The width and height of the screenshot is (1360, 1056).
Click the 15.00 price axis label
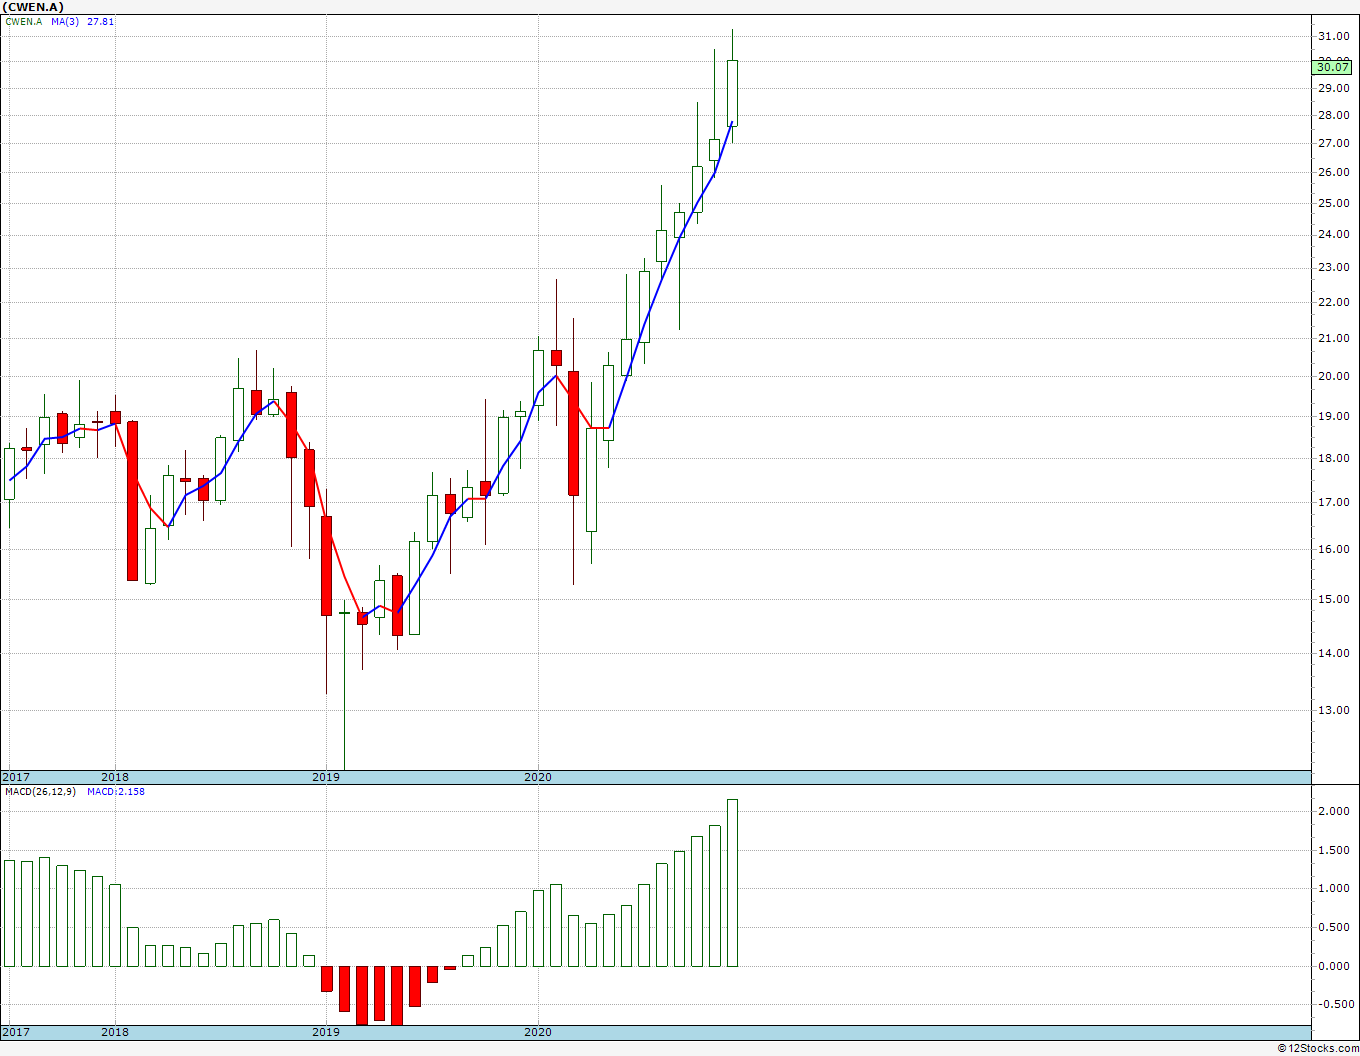coord(1332,600)
